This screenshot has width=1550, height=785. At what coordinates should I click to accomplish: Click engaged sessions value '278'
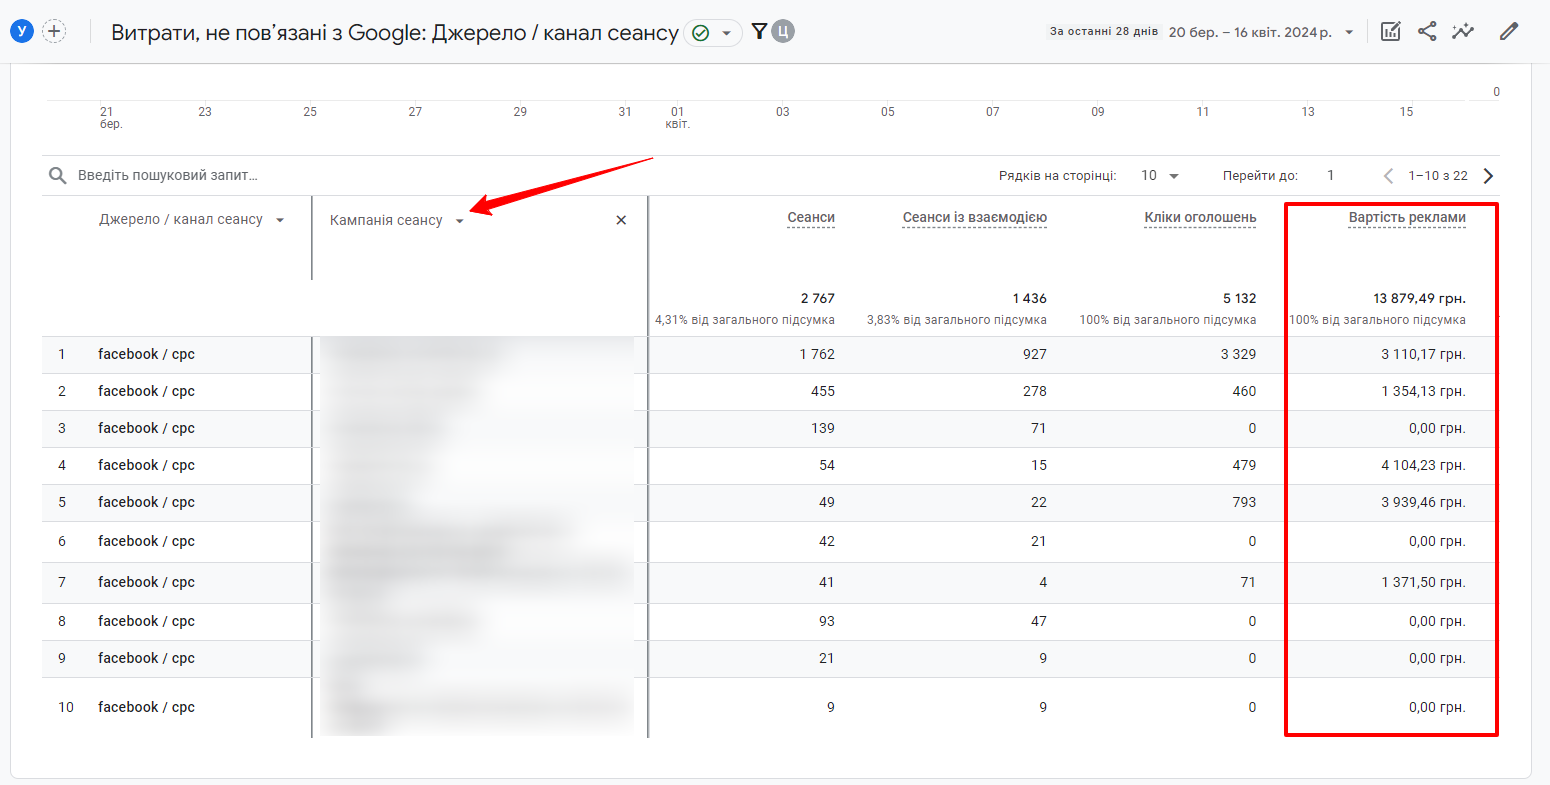pos(1035,391)
